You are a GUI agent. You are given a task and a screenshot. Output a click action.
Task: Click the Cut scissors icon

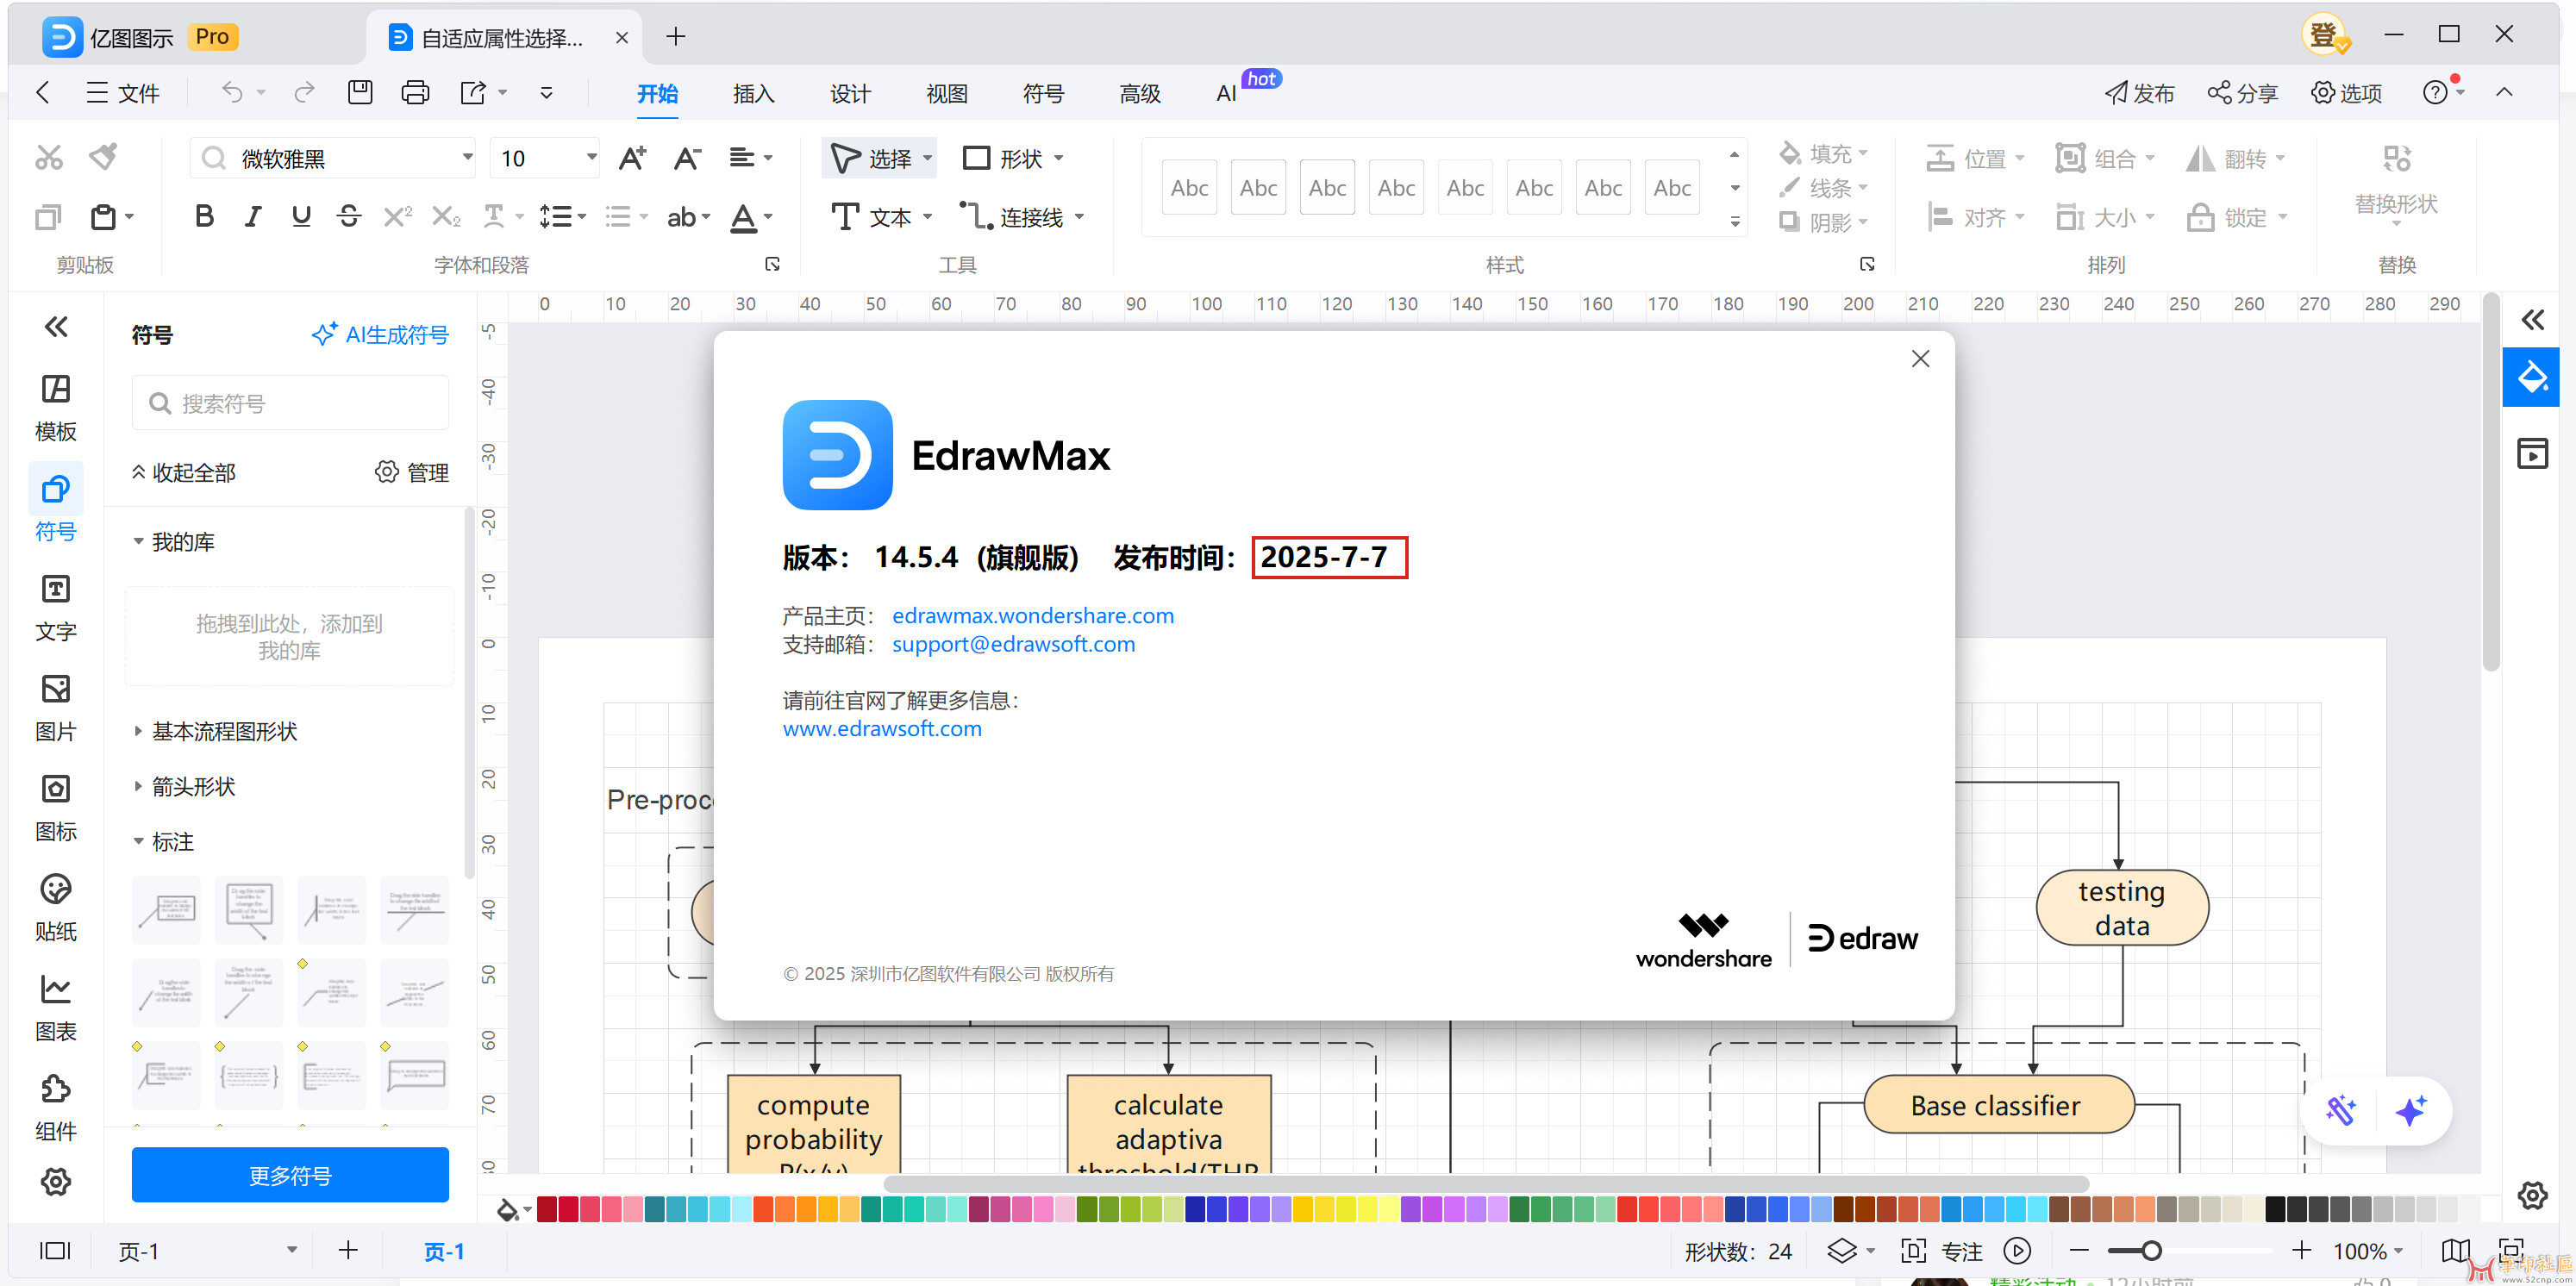48,157
